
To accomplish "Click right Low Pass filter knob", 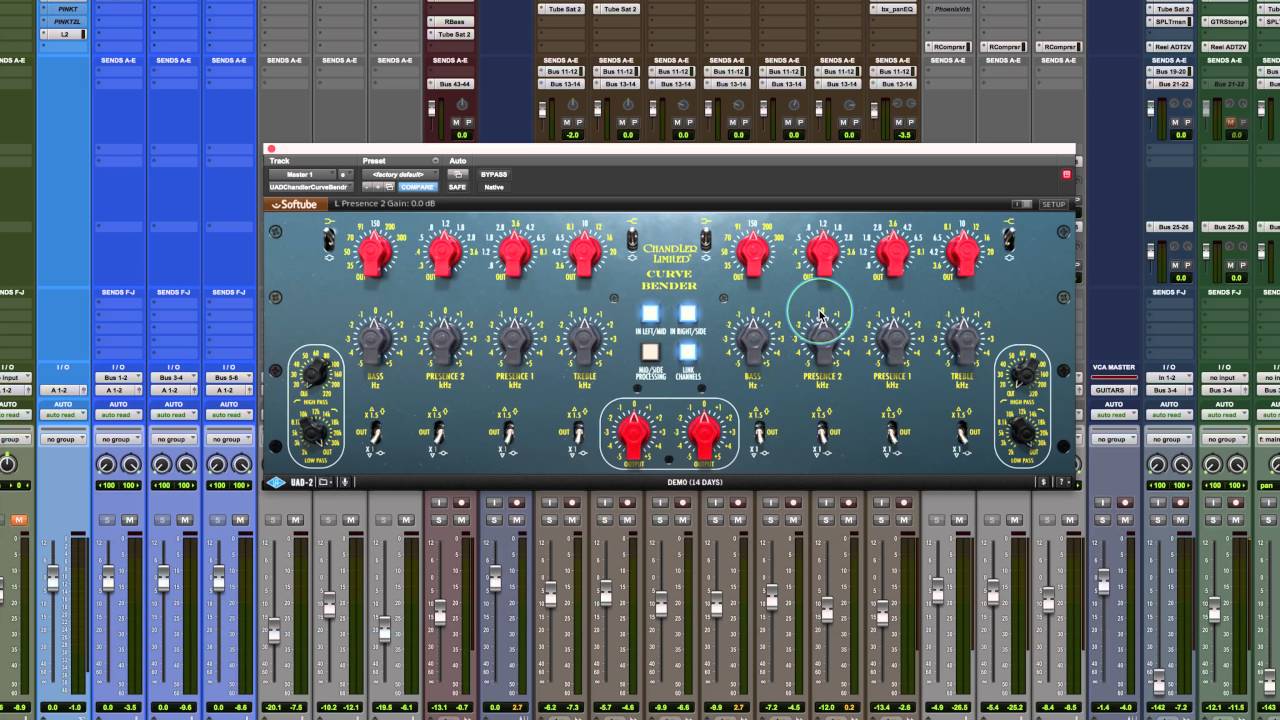I will point(1022,432).
